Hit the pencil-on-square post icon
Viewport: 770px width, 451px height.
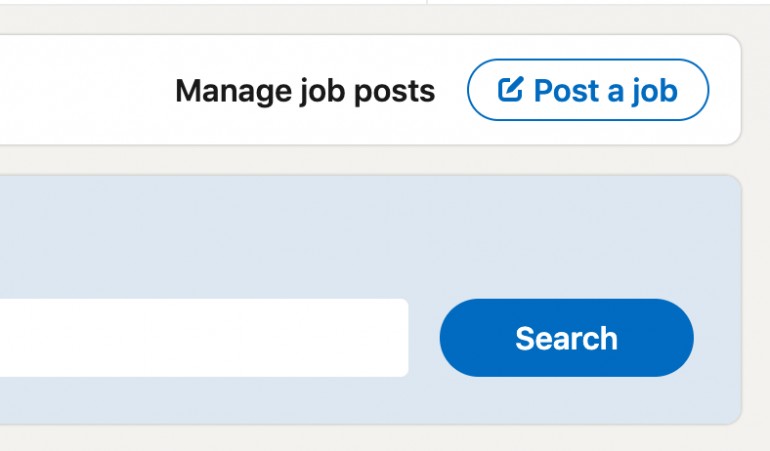[x=511, y=89]
